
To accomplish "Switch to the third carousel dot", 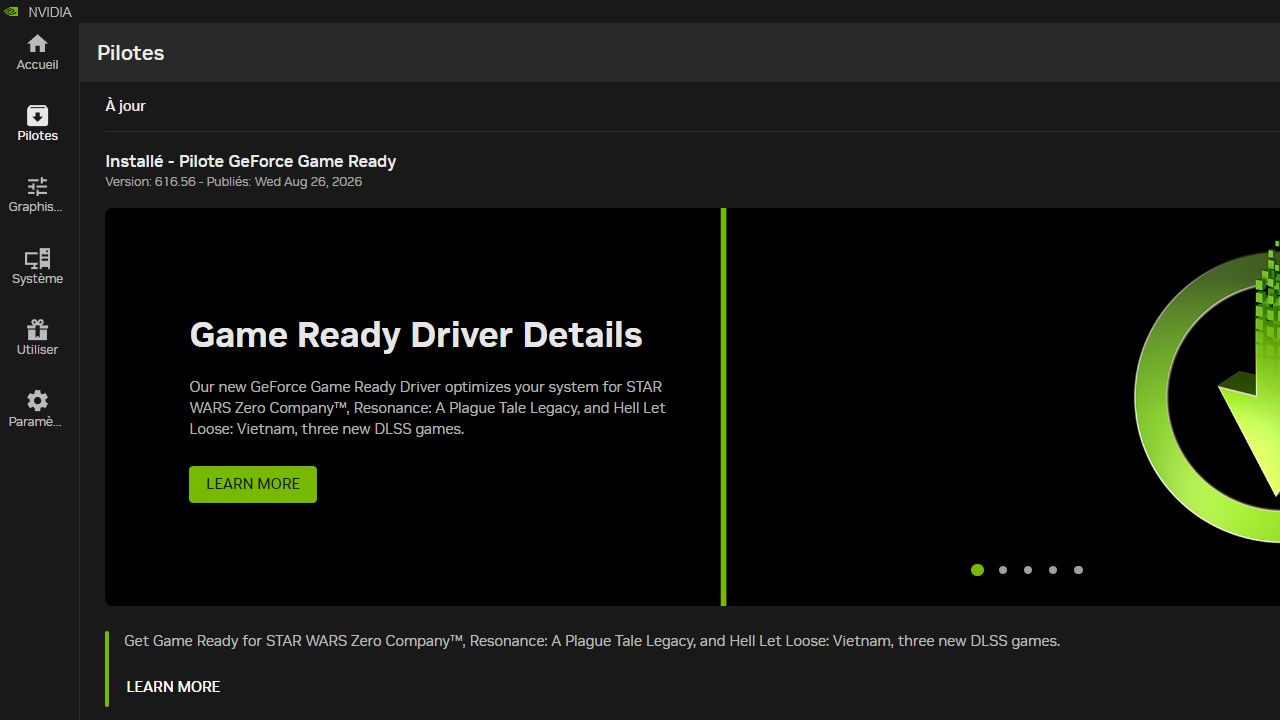I will (1028, 570).
